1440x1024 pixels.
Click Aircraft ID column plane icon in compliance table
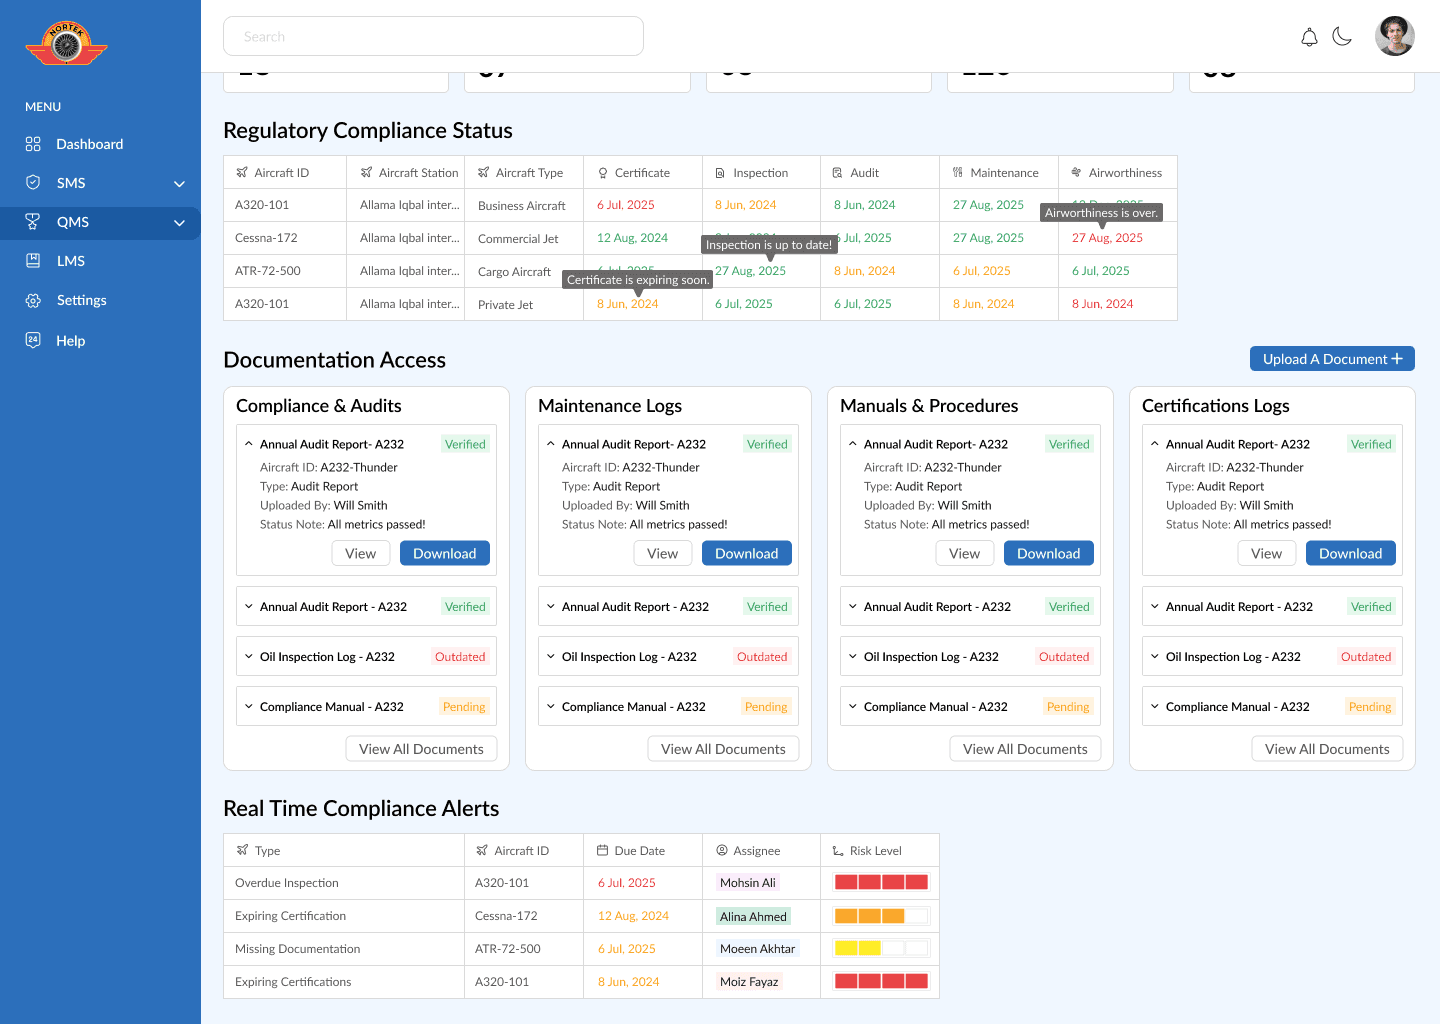click(x=242, y=172)
